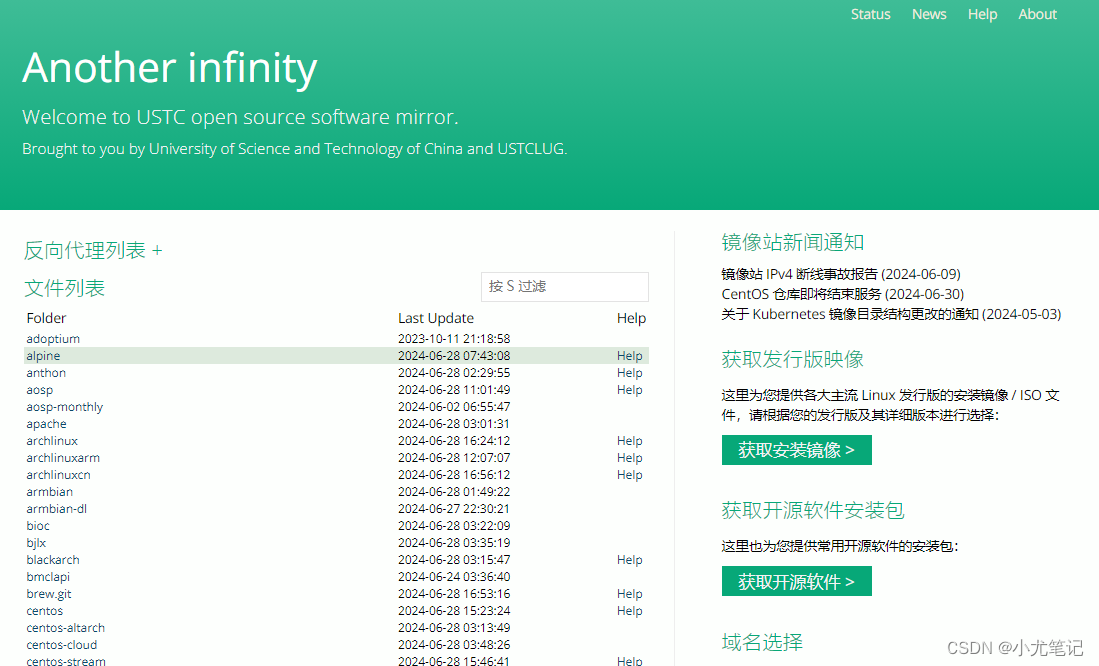The width and height of the screenshot is (1099, 666).
Task: Click the Folder column header
Action: click(46, 318)
